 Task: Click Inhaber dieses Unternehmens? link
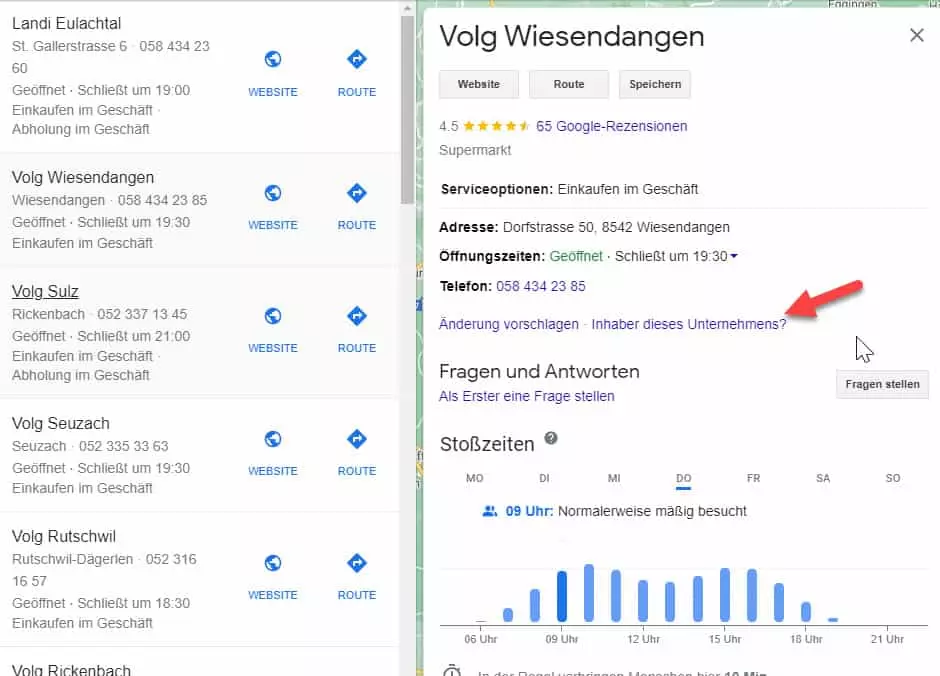point(689,324)
